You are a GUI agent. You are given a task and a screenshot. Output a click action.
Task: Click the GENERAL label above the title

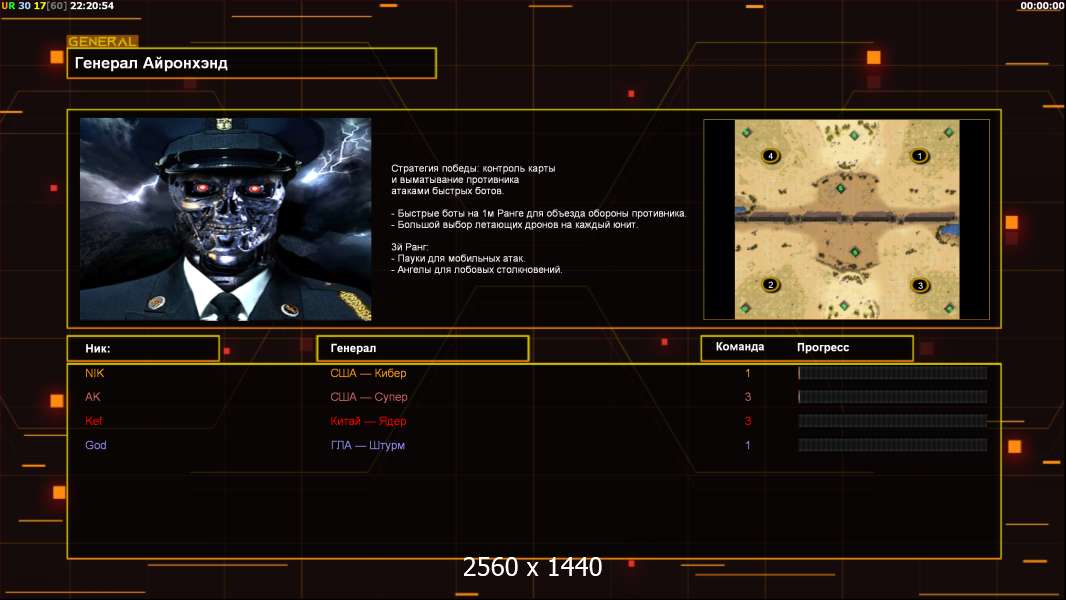pyautogui.click(x=103, y=41)
